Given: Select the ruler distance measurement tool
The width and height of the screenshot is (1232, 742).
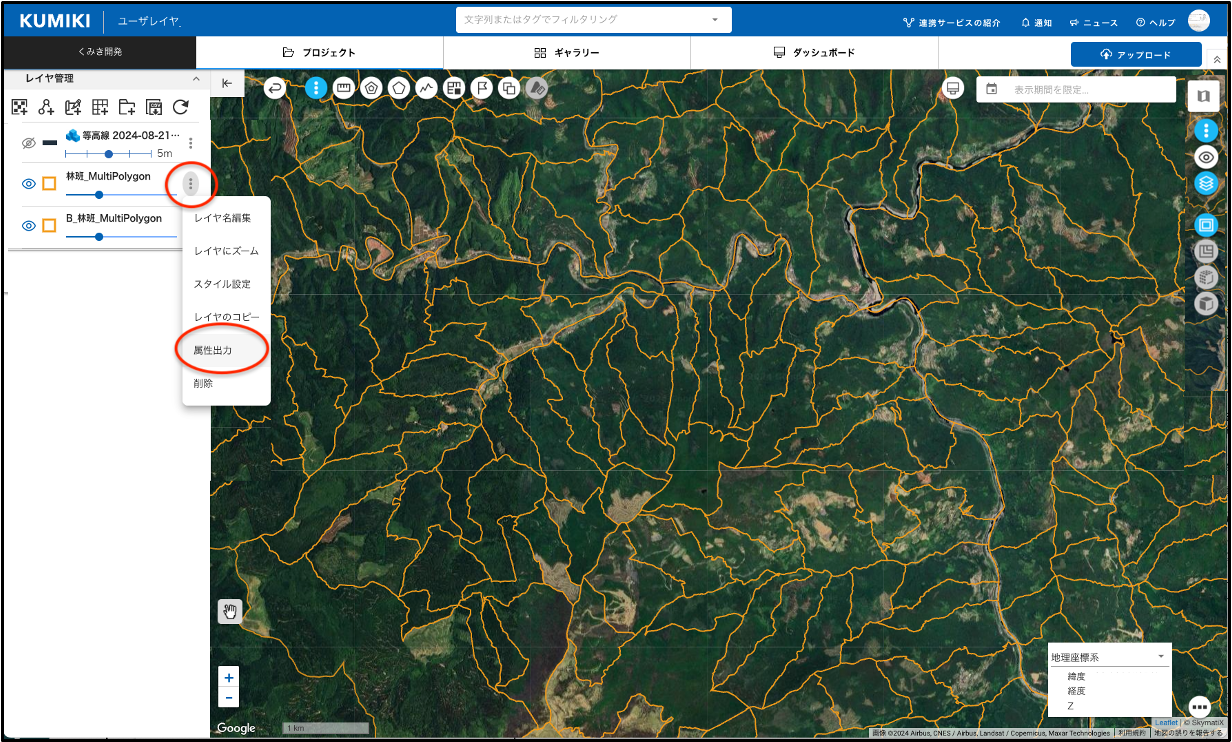Looking at the screenshot, I should 344,88.
